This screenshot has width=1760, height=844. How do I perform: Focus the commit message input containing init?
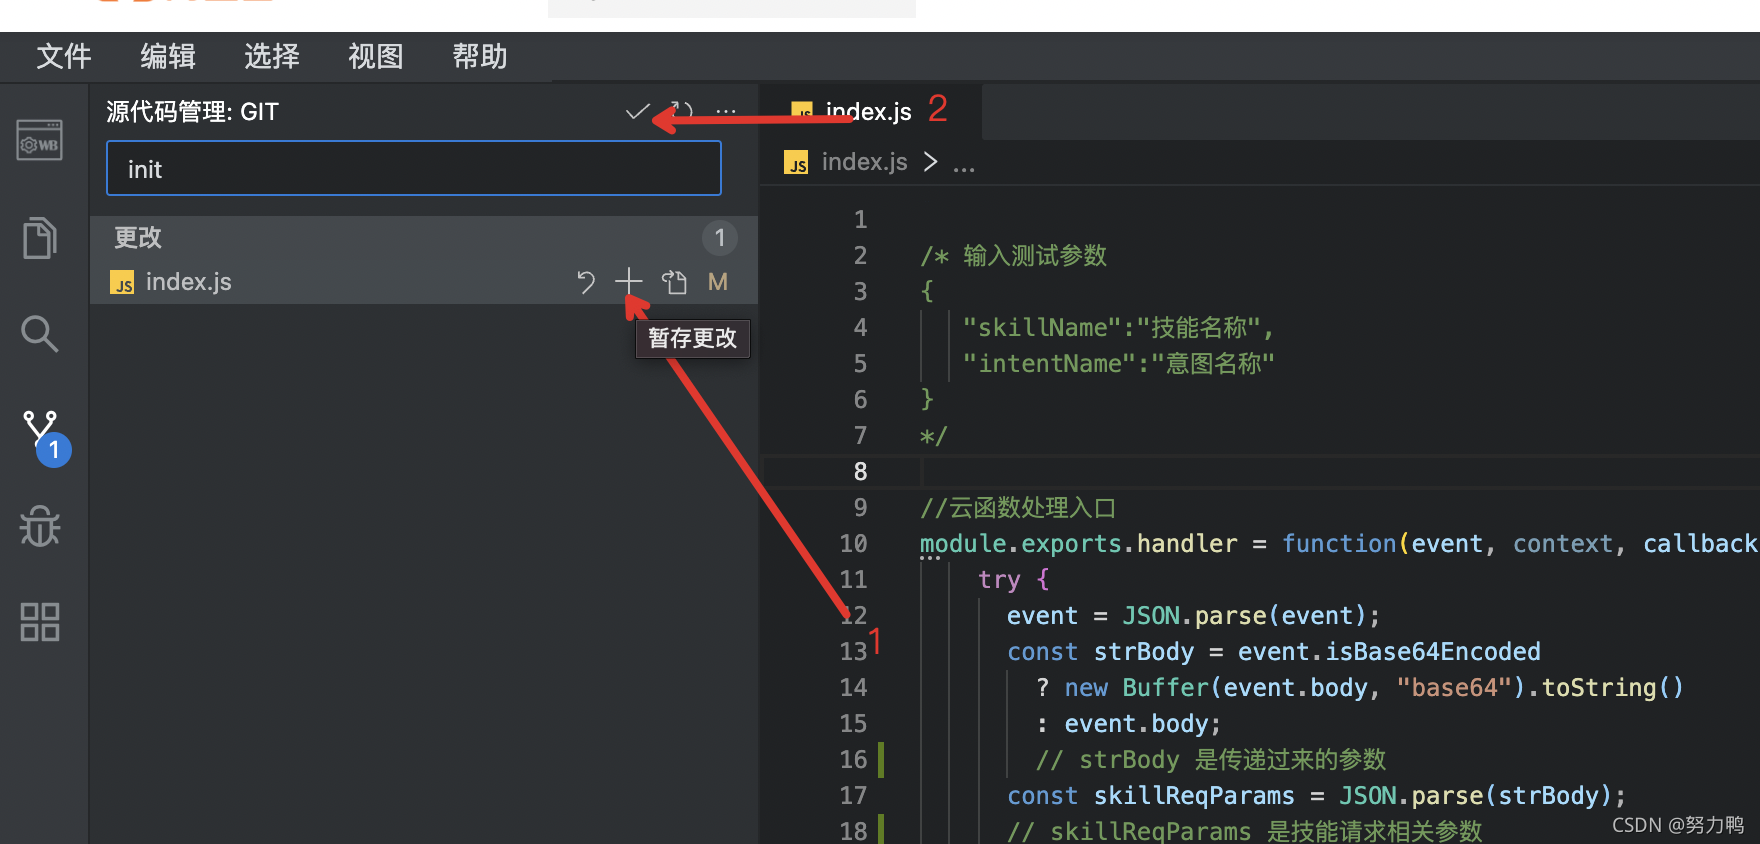(x=414, y=168)
